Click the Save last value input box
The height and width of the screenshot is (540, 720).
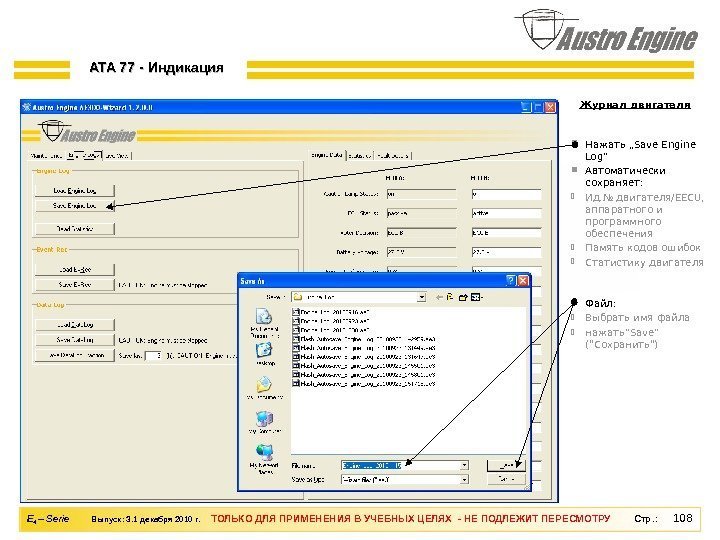click(153, 355)
